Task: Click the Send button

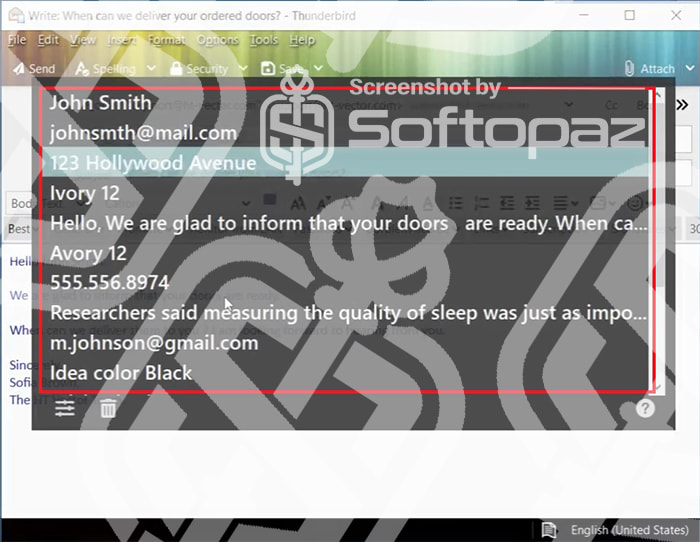Action: pyautogui.click(x=34, y=69)
